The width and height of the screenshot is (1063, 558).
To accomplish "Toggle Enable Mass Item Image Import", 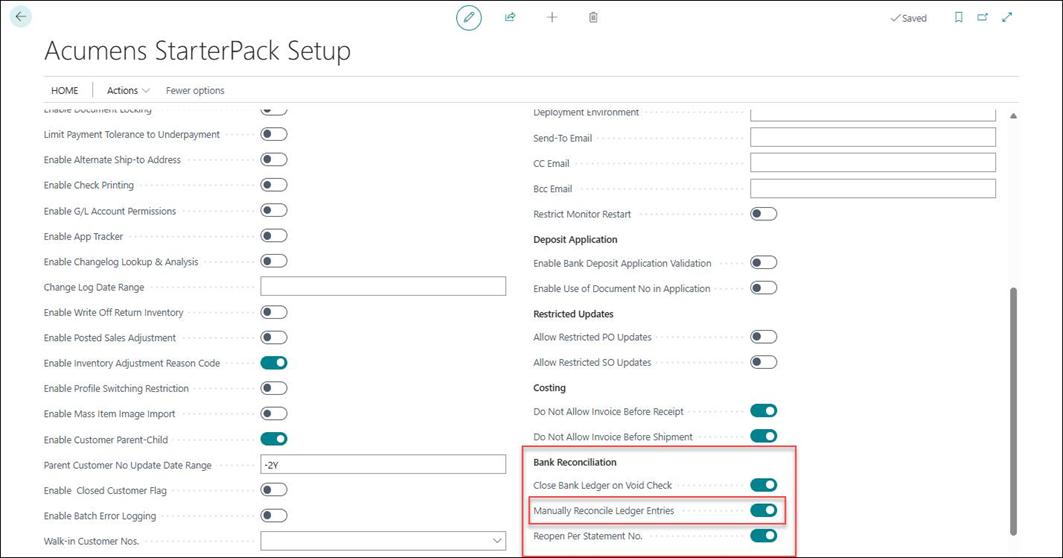I will coord(274,414).
